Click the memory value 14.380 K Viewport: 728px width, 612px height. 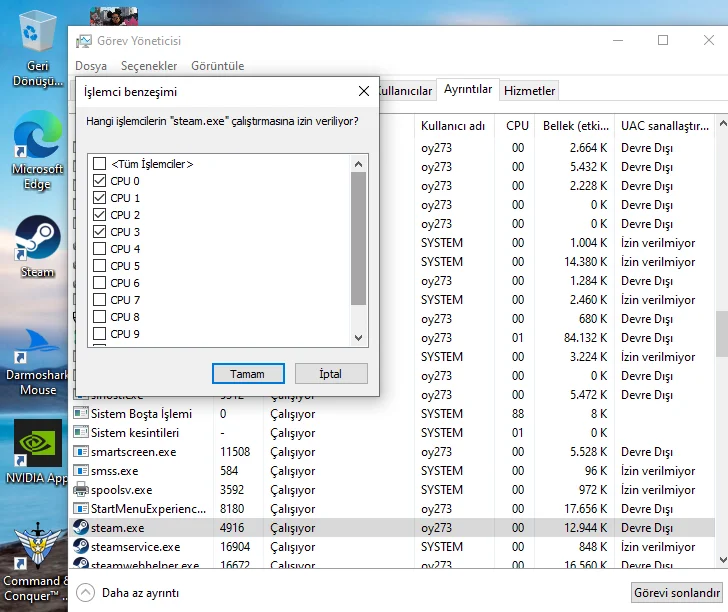click(585, 261)
